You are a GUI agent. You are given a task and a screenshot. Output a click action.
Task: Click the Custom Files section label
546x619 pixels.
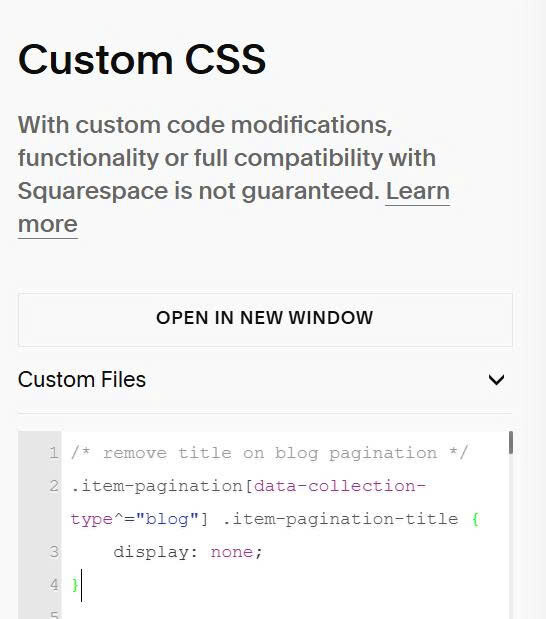click(x=82, y=379)
